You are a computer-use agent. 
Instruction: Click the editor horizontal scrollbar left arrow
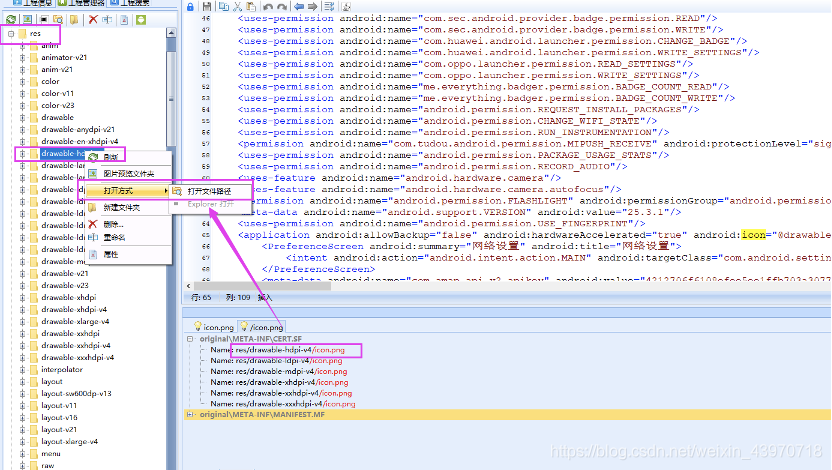[x=188, y=286]
